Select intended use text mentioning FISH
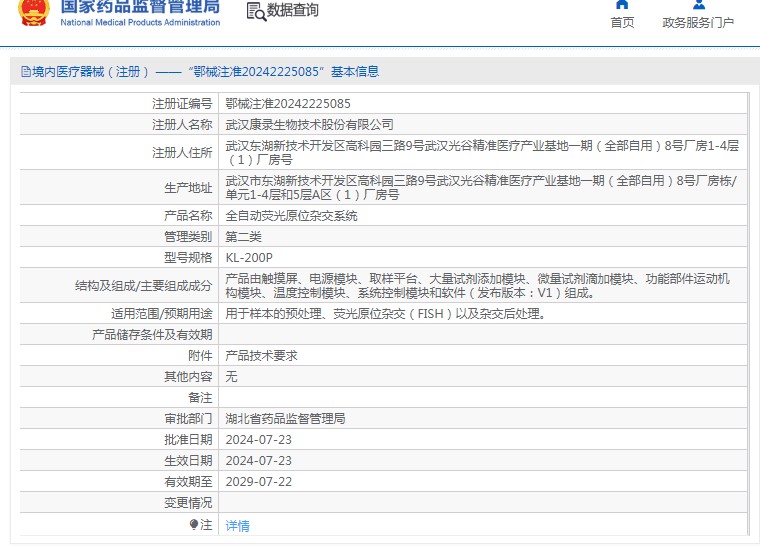Screen dimensions: 760x547 coord(386,314)
